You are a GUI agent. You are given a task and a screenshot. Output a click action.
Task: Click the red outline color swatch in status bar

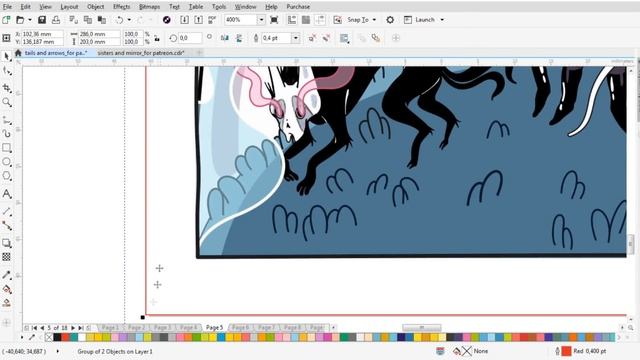(x=566, y=351)
